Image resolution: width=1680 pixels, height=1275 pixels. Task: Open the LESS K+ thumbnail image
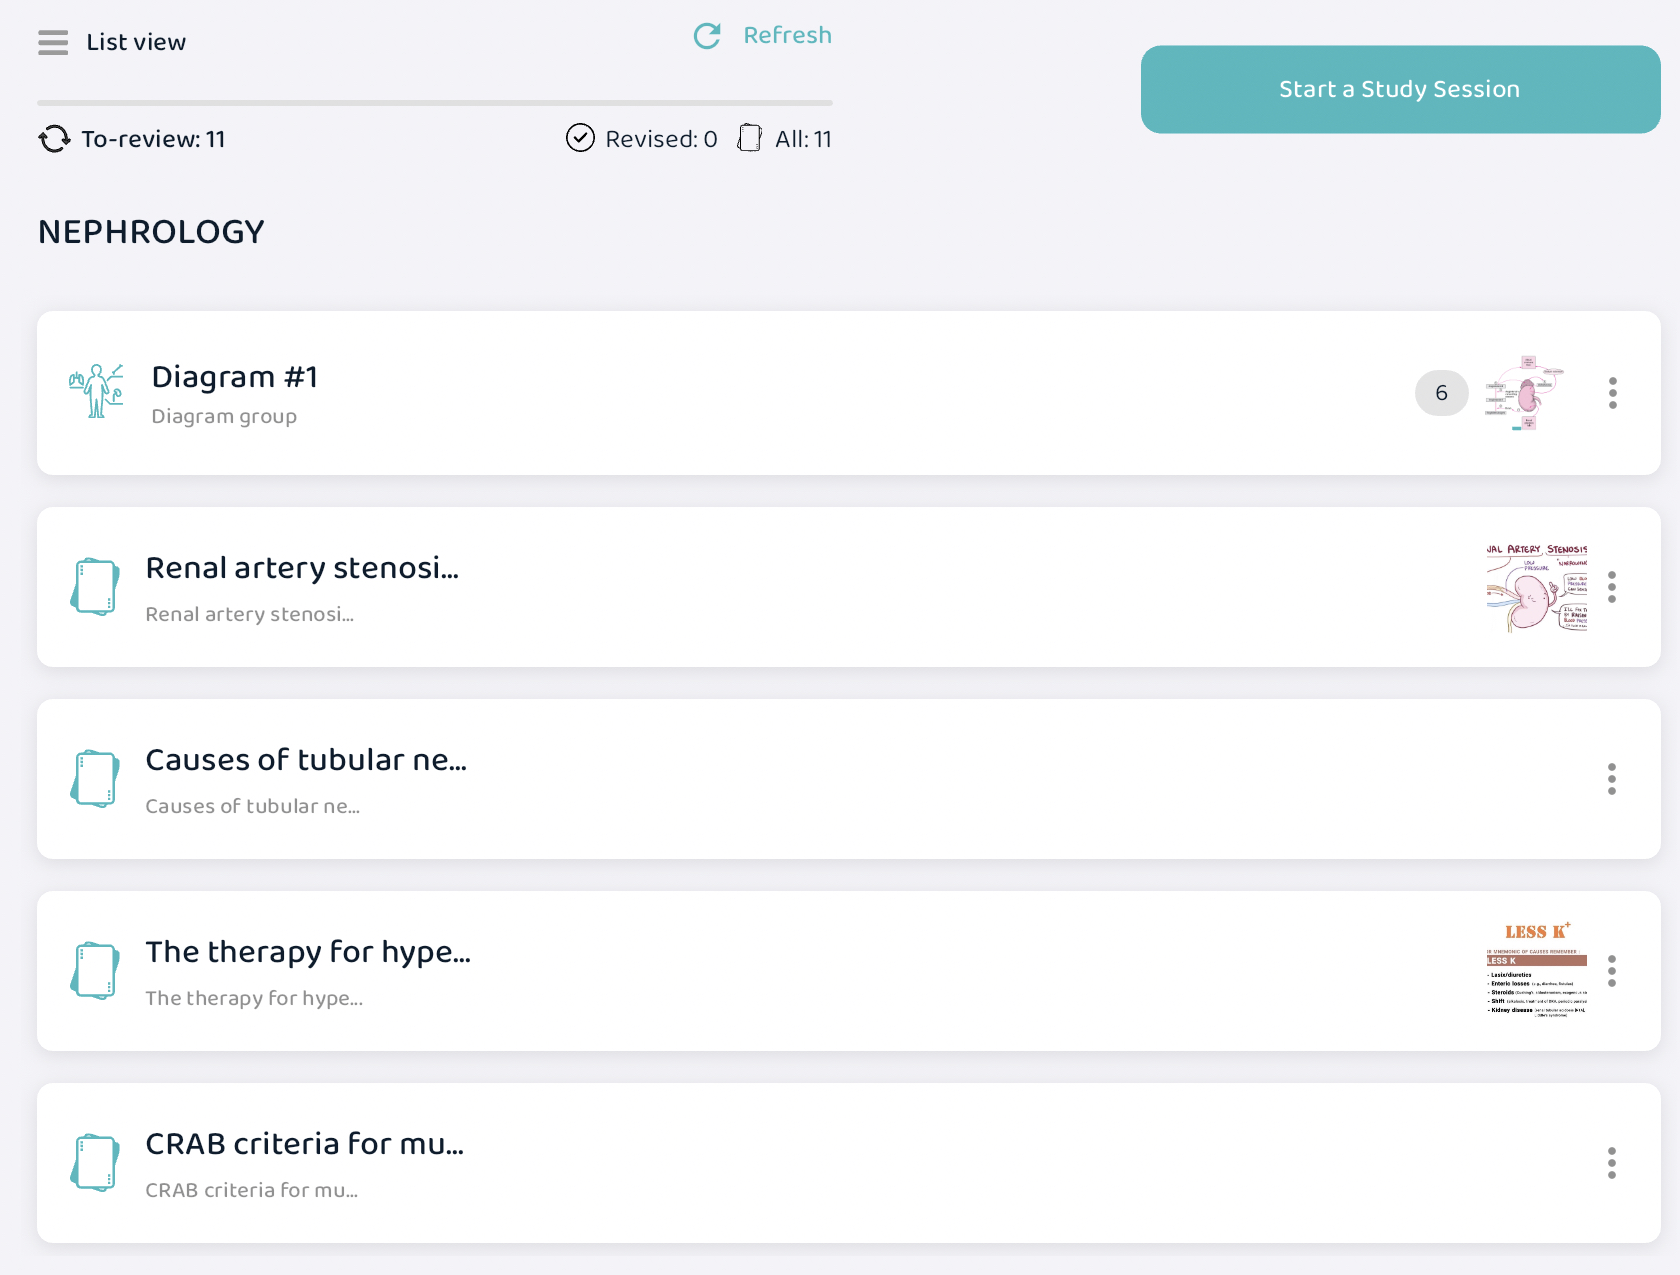point(1536,969)
